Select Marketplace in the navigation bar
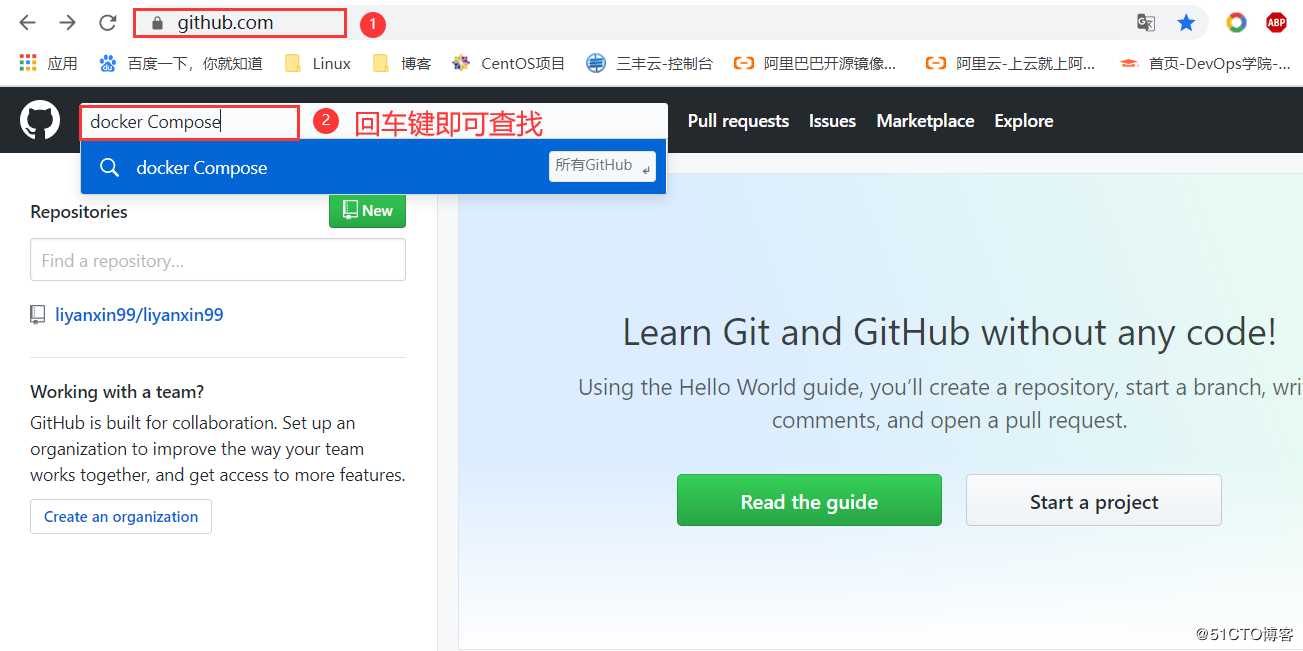 click(x=924, y=120)
